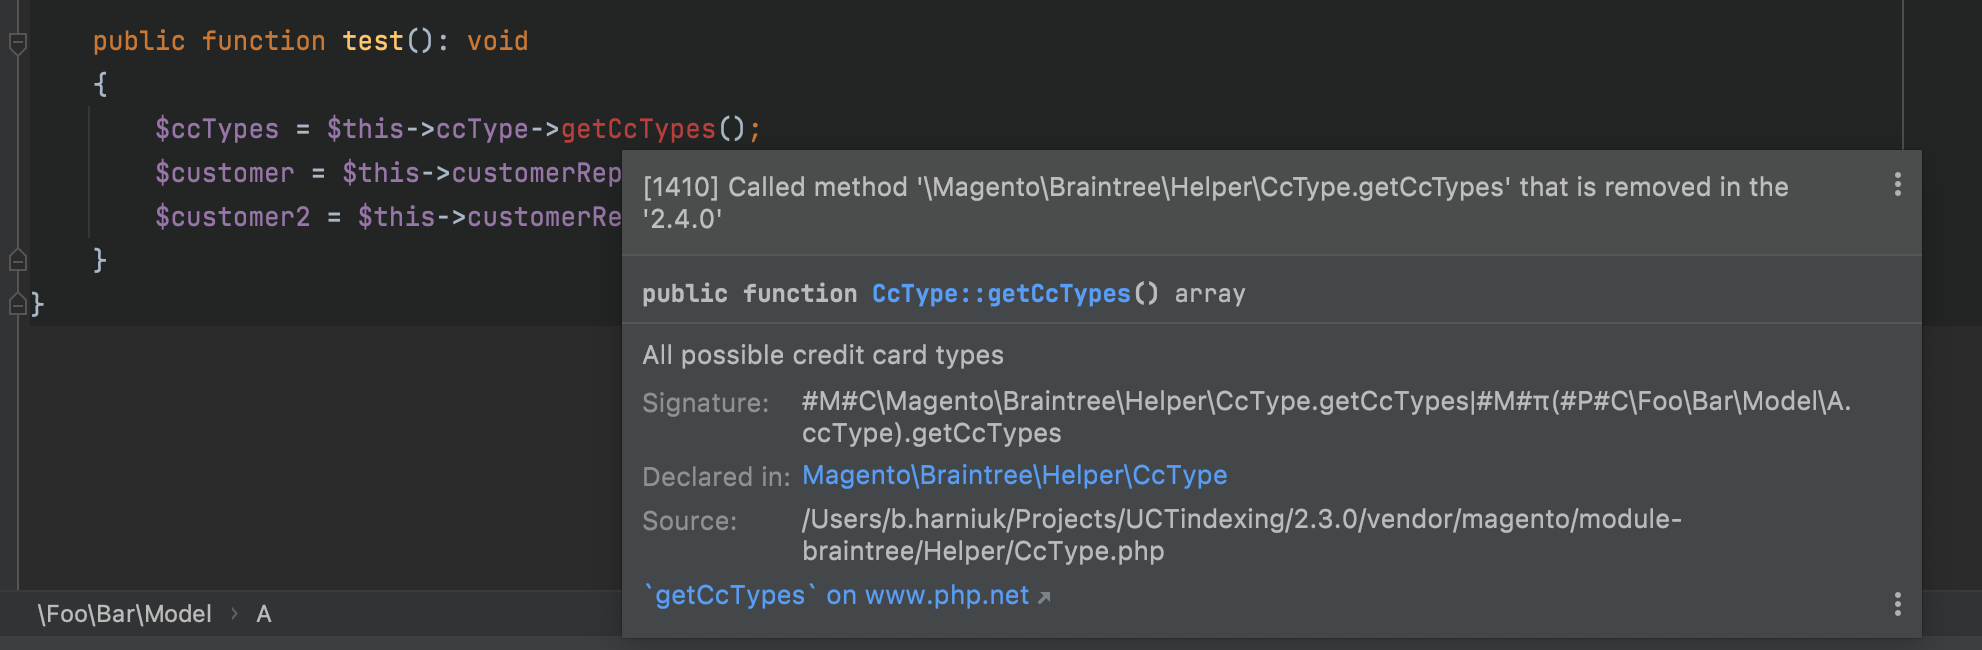Click the external link arrow after www.php.net
This screenshot has height=650, width=1982.
coord(1044,597)
